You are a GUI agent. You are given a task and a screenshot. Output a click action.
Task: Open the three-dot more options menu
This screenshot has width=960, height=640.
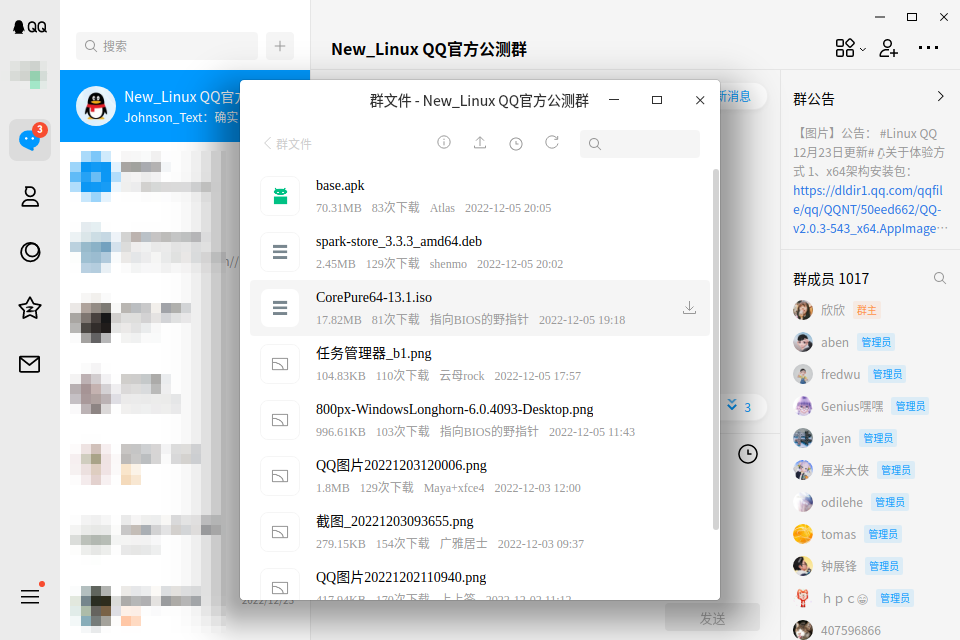click(x=928, y=48)
